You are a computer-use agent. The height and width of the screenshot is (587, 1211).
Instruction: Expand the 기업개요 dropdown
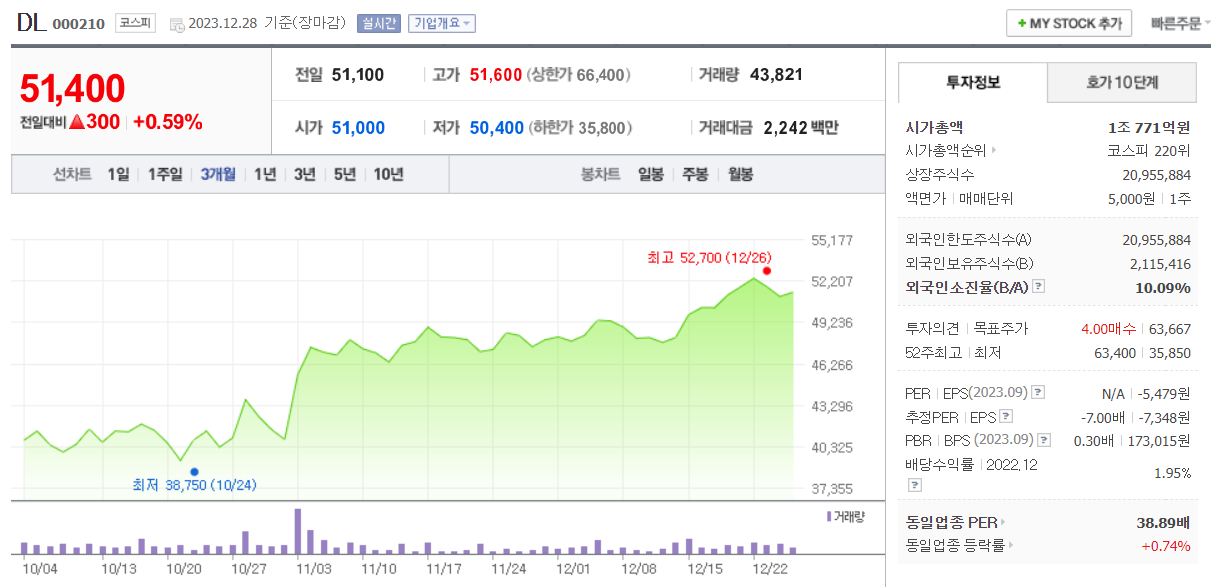442,23
